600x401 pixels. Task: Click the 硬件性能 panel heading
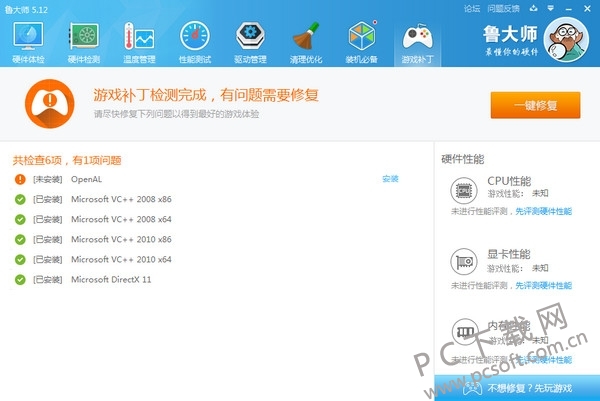point(463,159)
